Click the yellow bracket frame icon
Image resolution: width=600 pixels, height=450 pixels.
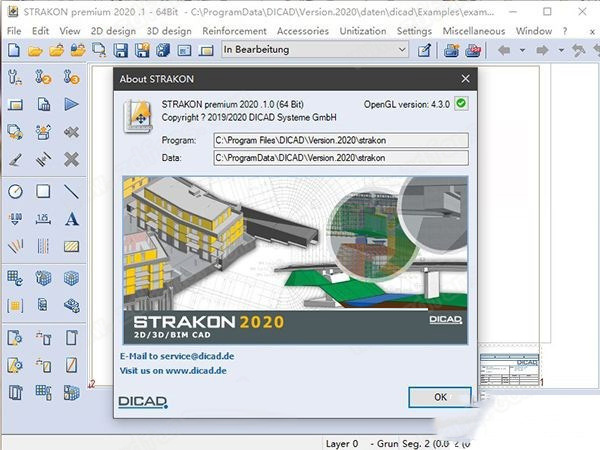tap(15, 305)
